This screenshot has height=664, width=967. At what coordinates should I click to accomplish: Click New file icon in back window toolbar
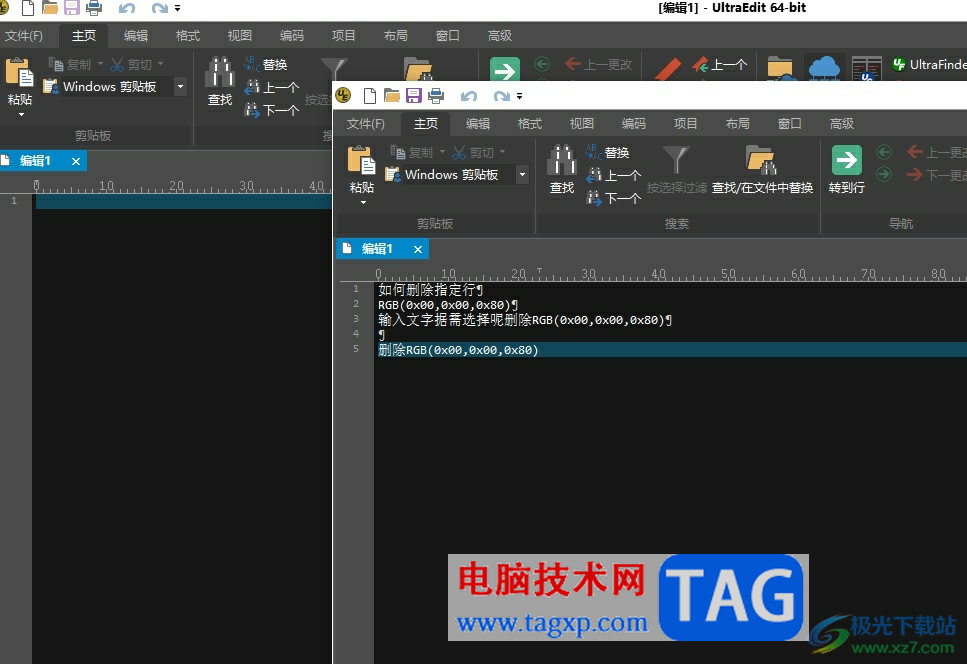pyautogui.click(x=28, y=8)
